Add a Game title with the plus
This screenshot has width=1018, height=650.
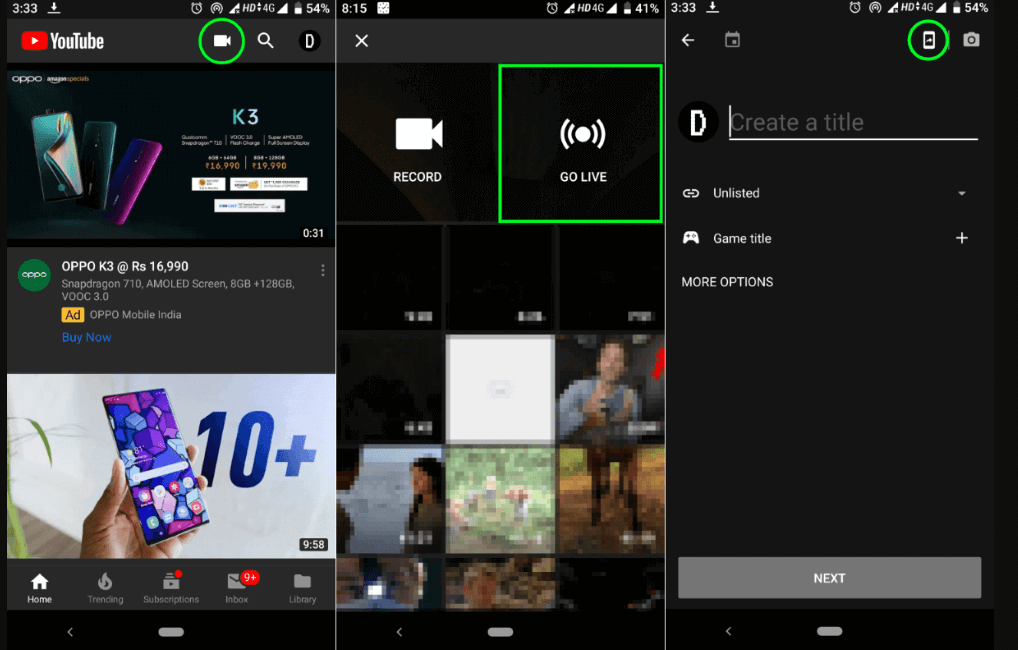(x=962, y=238)
